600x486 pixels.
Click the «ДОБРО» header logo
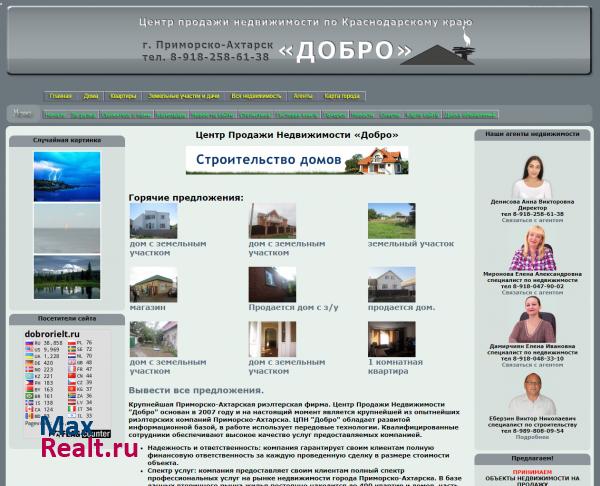[x=345, y=51]
